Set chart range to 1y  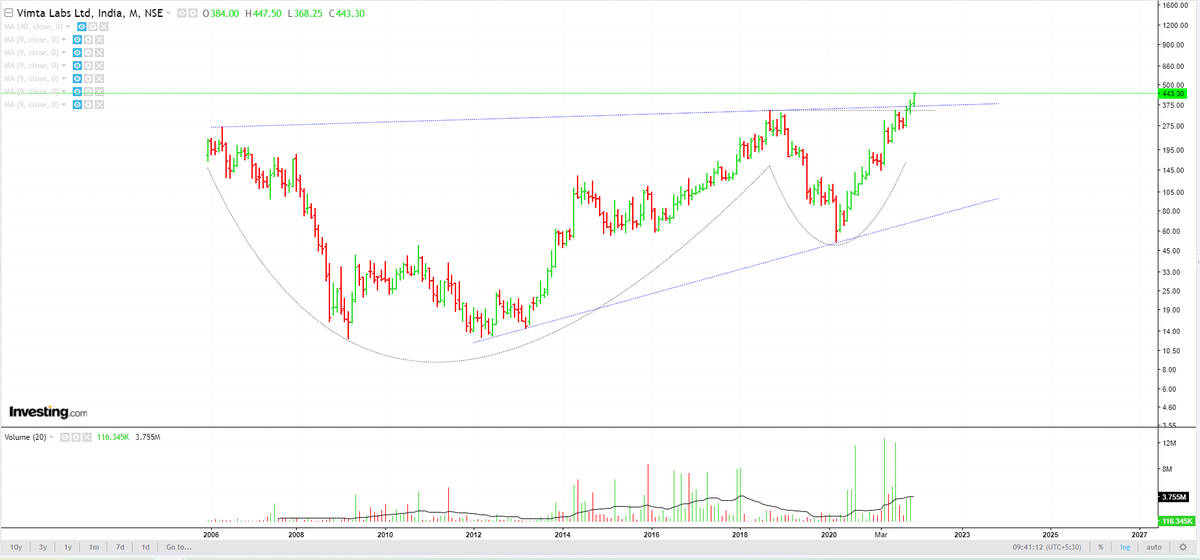coord(68,547)
